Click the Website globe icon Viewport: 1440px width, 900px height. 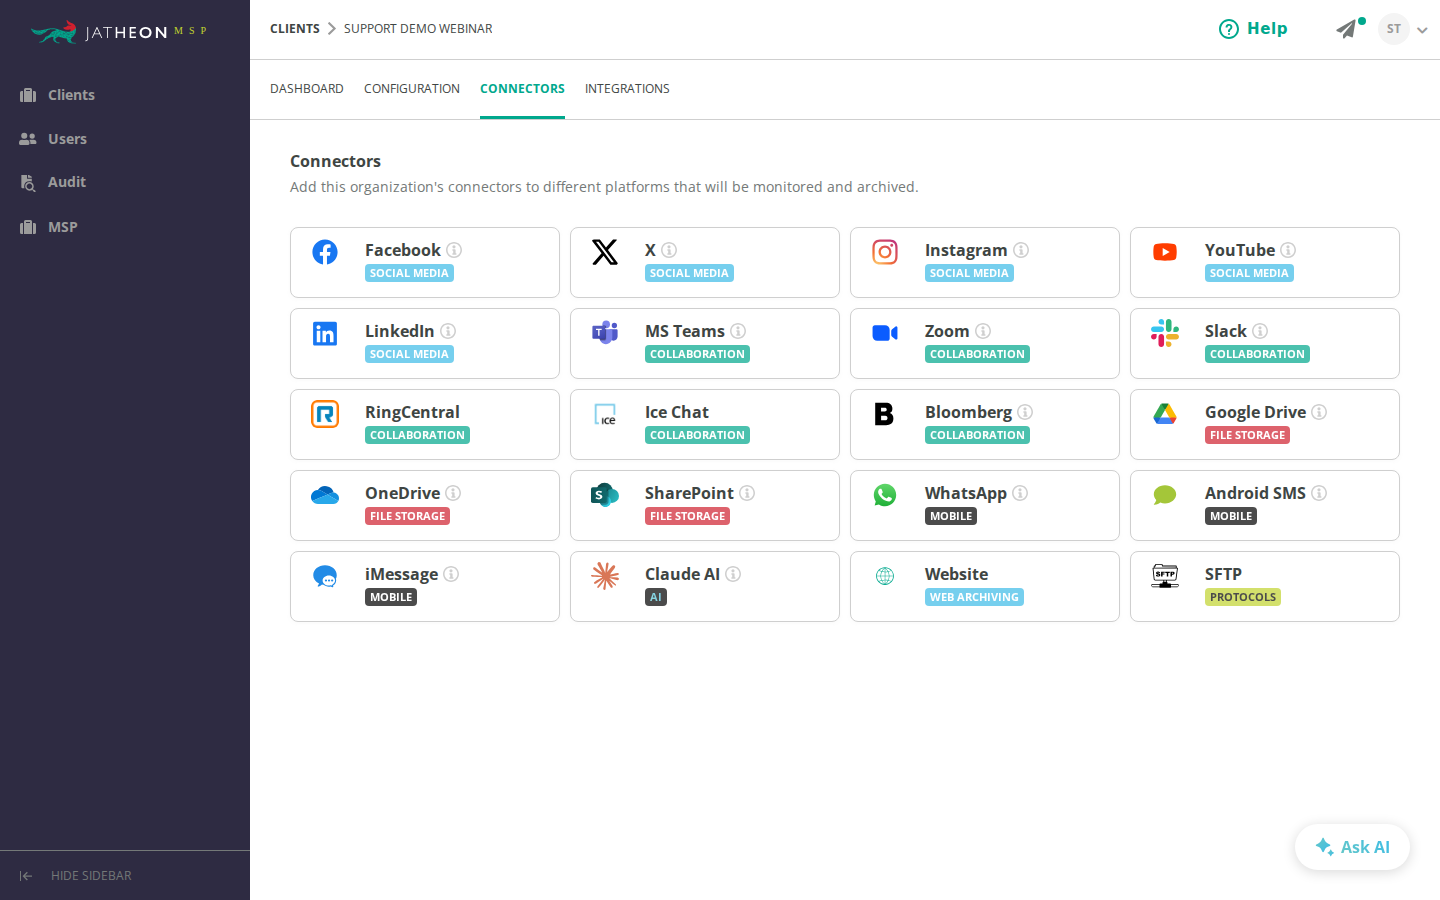click(885, 576)
